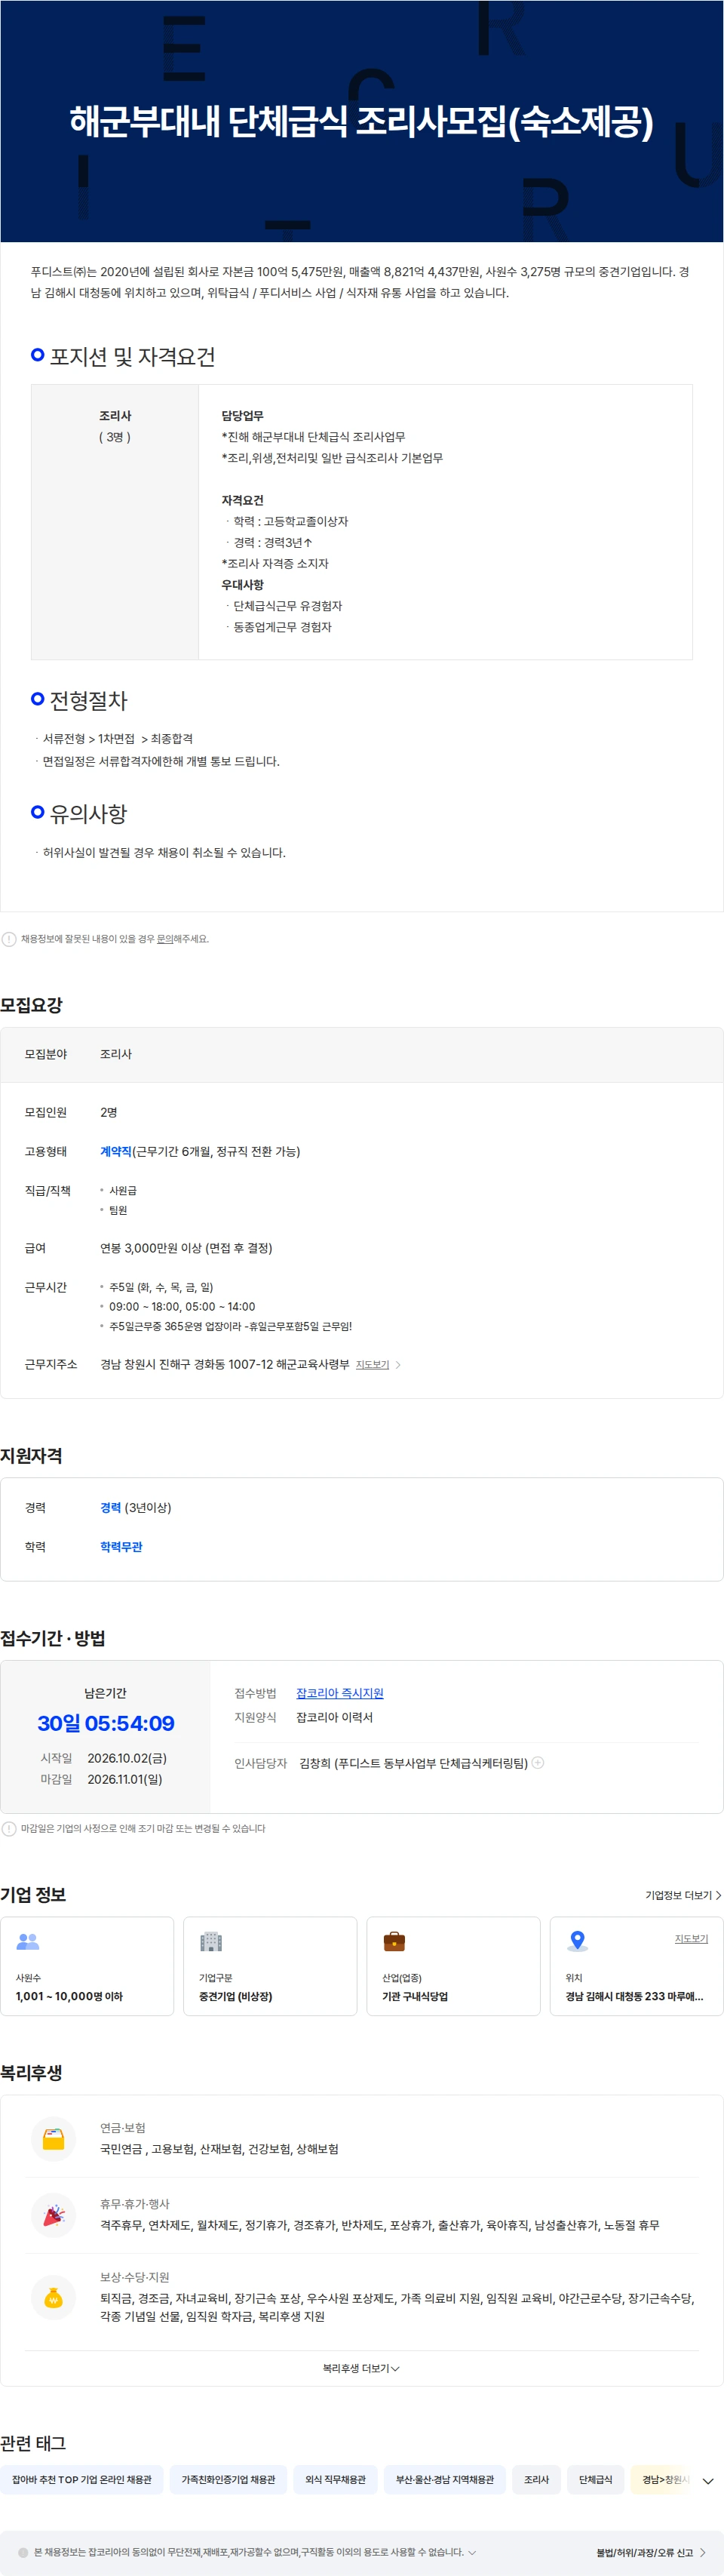Click the 산업(업종) briefcase icon
The width and height of the screenshot is (724, 2576).
[394, 1942]
